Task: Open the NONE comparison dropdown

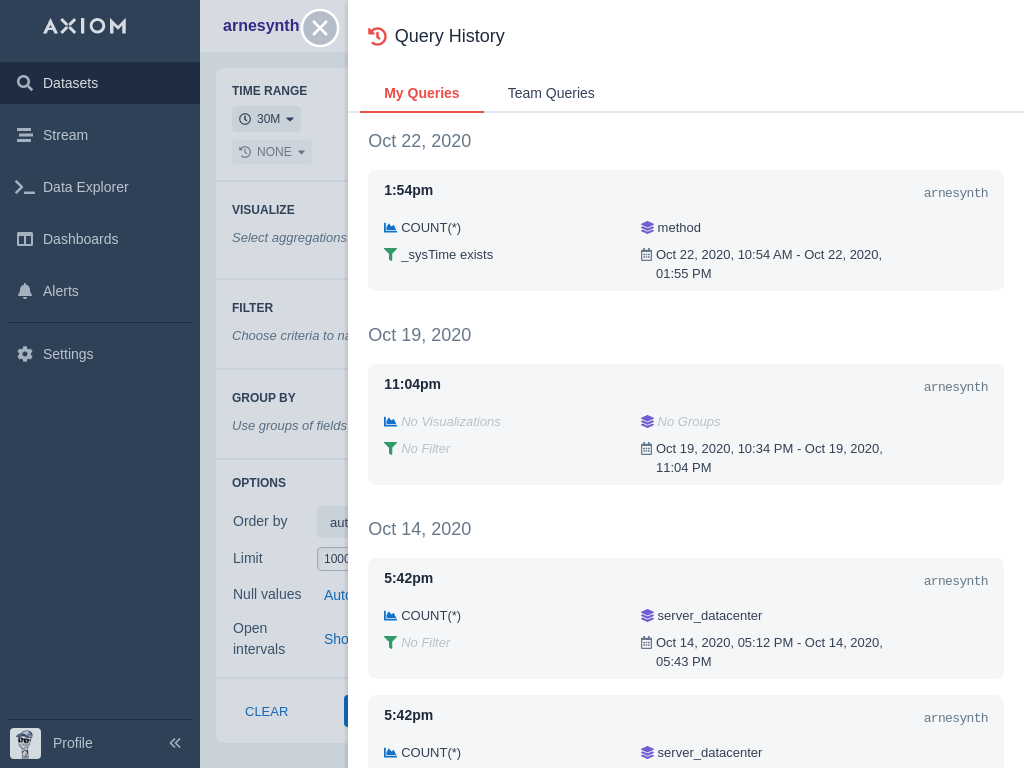Action: click(x=272, y=152)
